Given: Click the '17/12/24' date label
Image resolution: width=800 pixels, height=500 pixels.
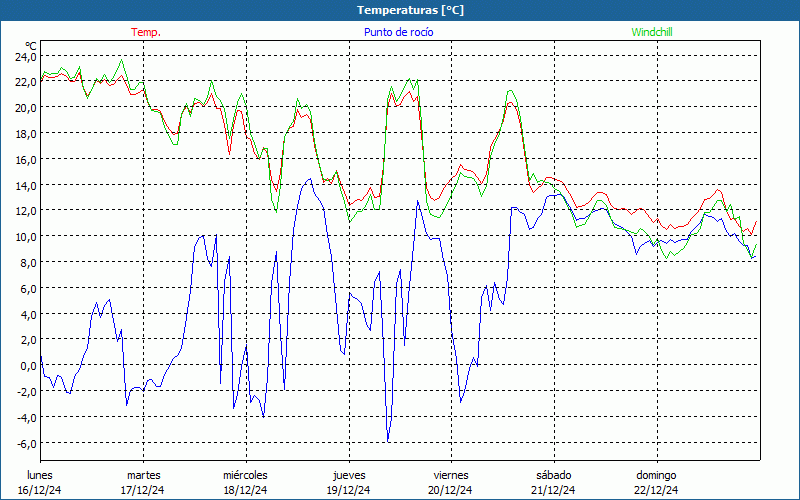Looking at the screenshot, I should (x=143, y=490).
